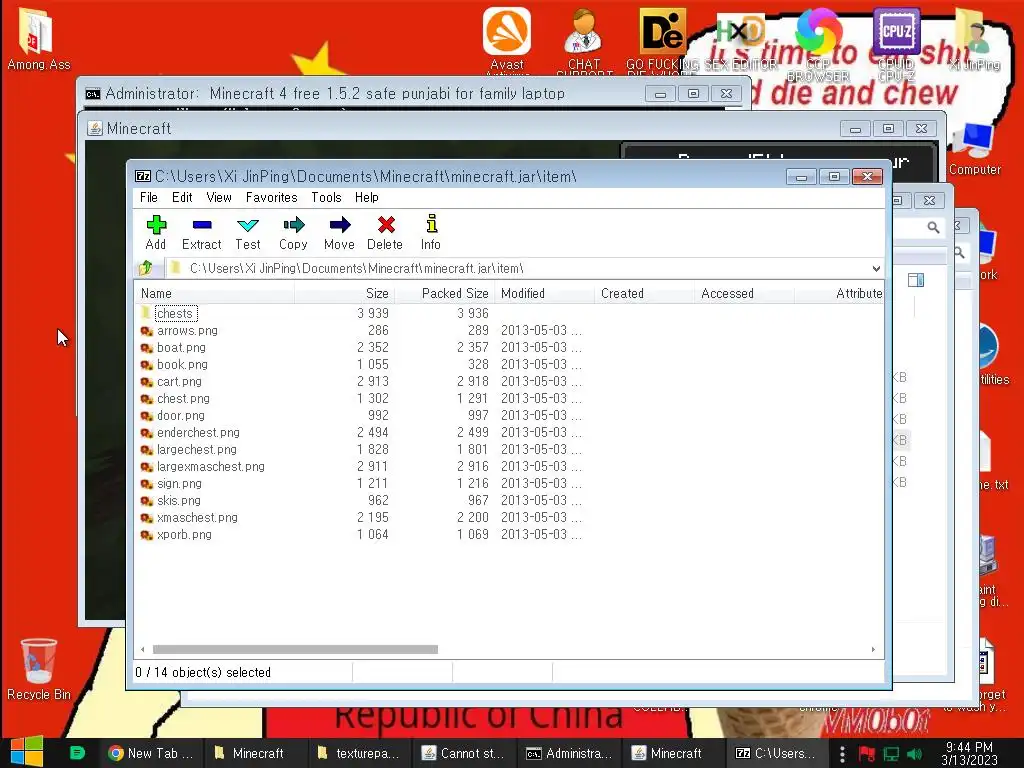Image resolution: width=1024 pixels, height=768 pixels.
Task: Open the Tools menu
Action: [x=326, y=197]
